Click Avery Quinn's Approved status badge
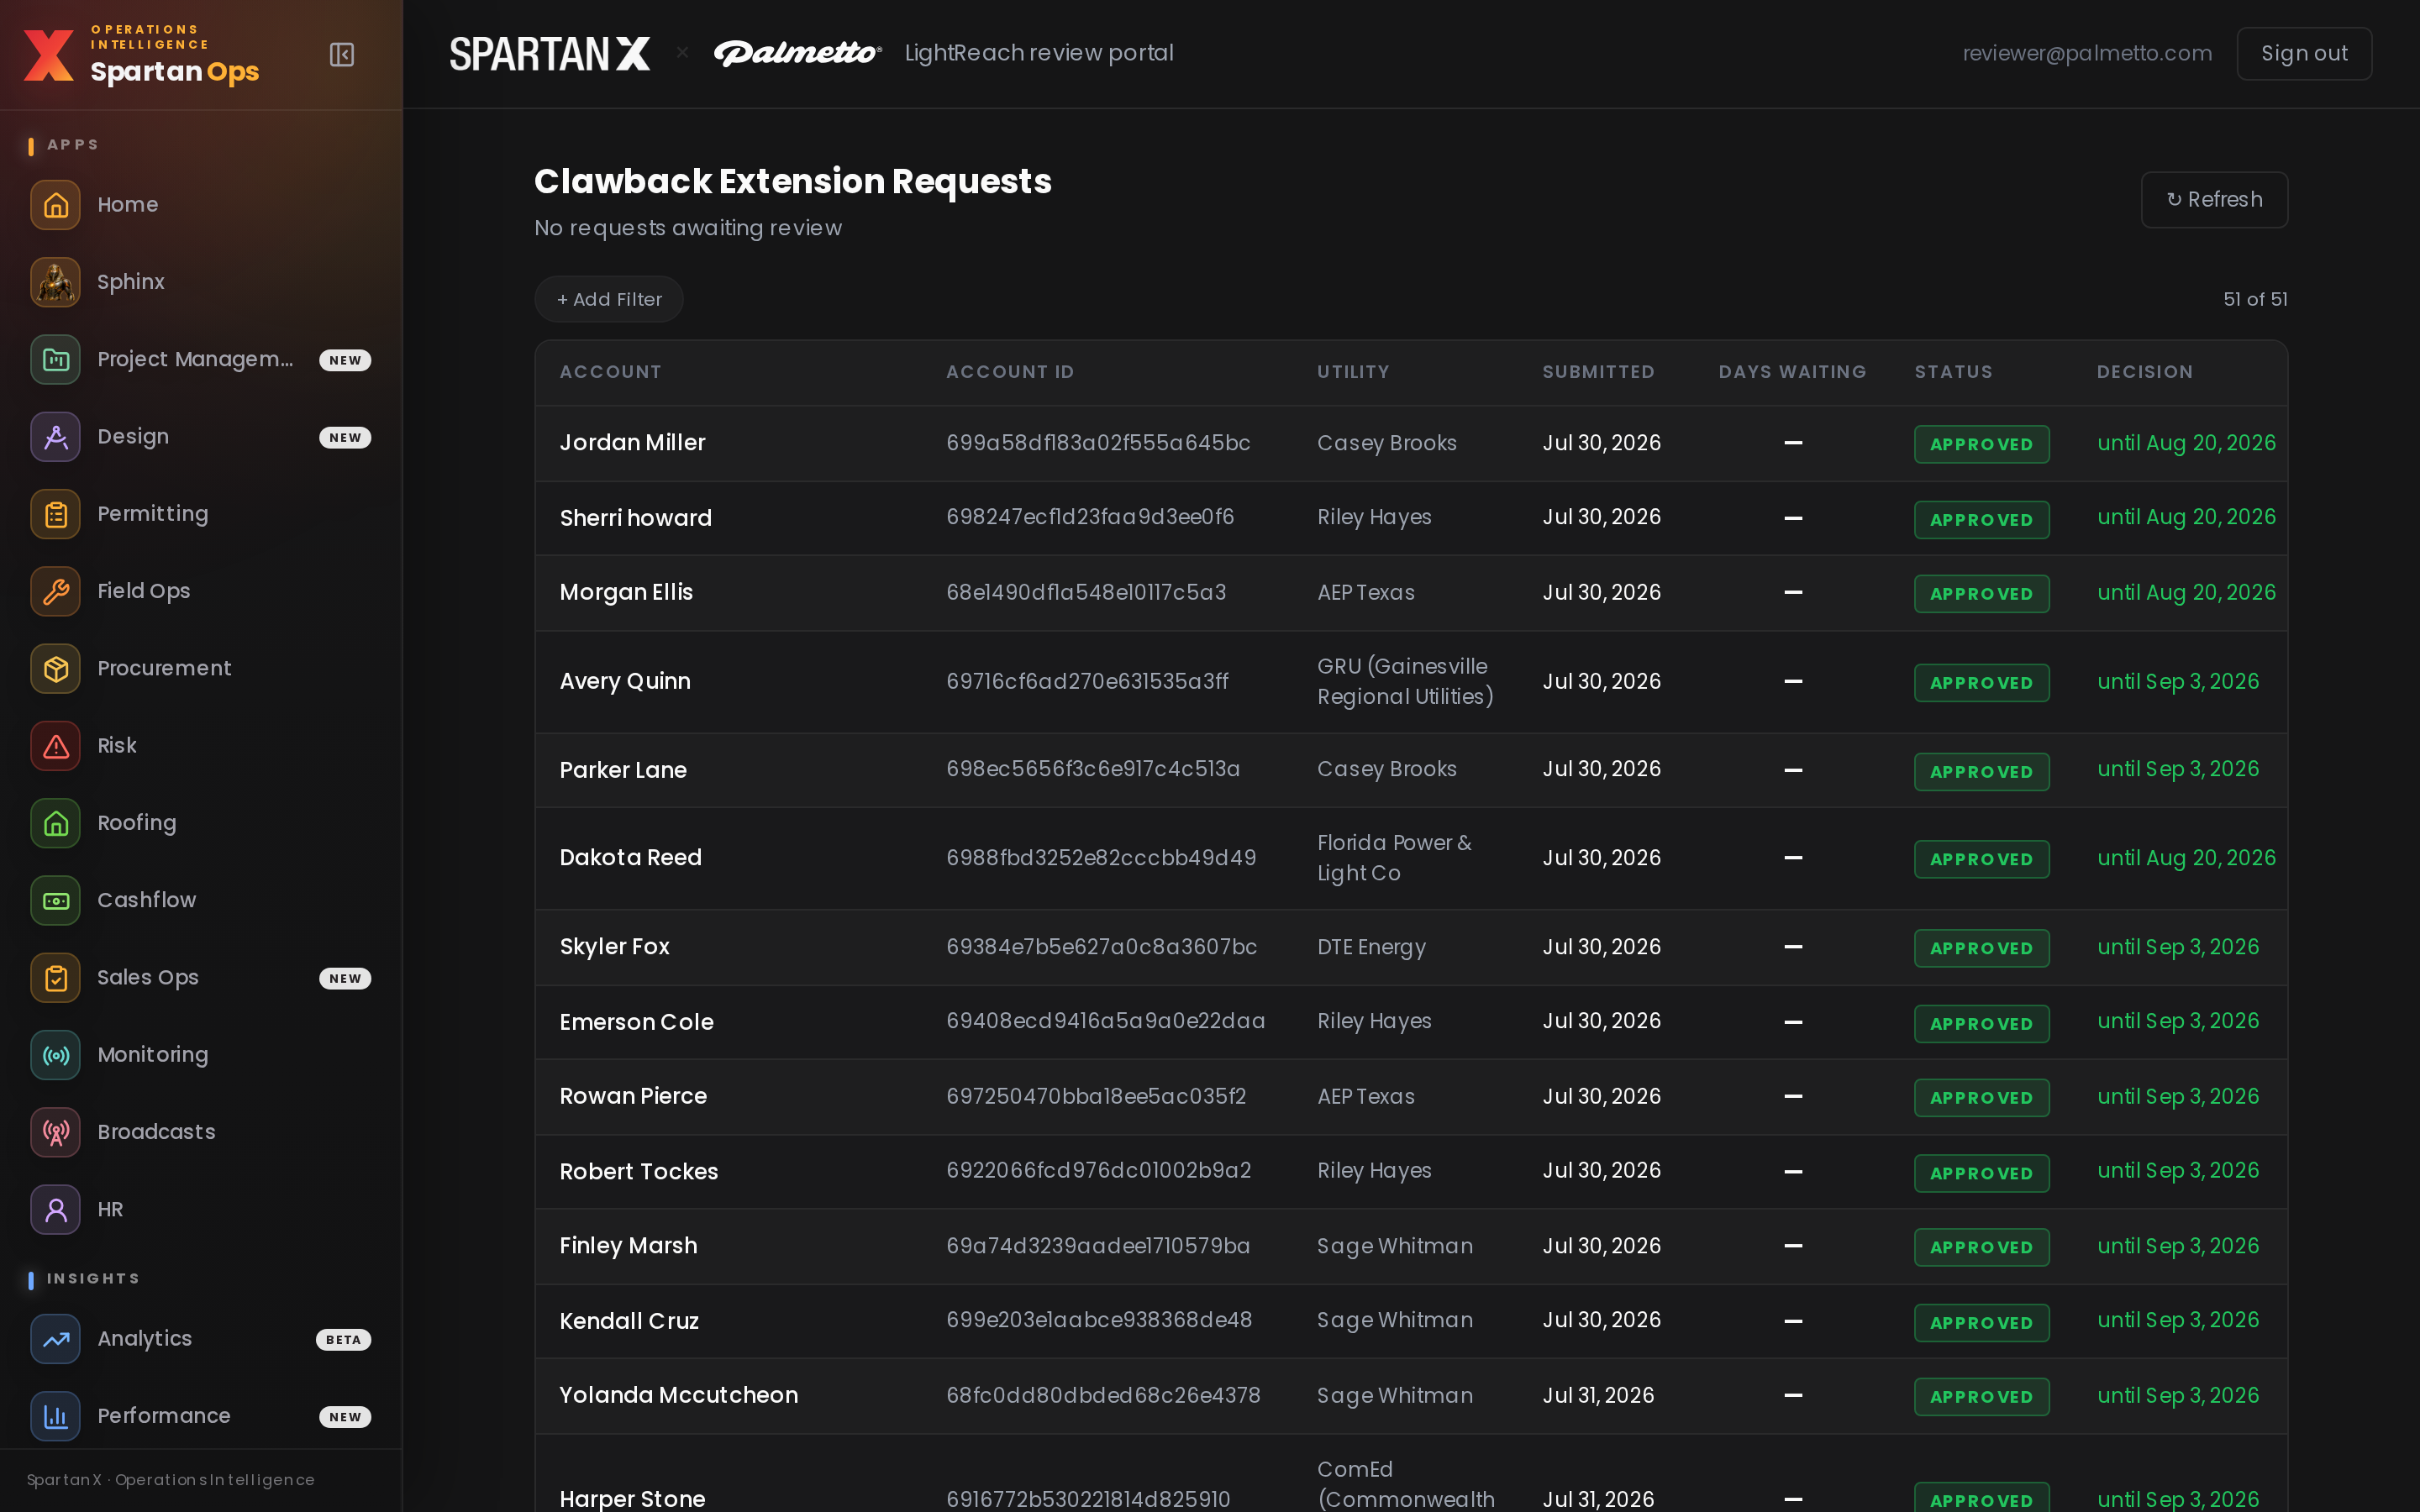2420x1512 pixels. click(1981, 683)
